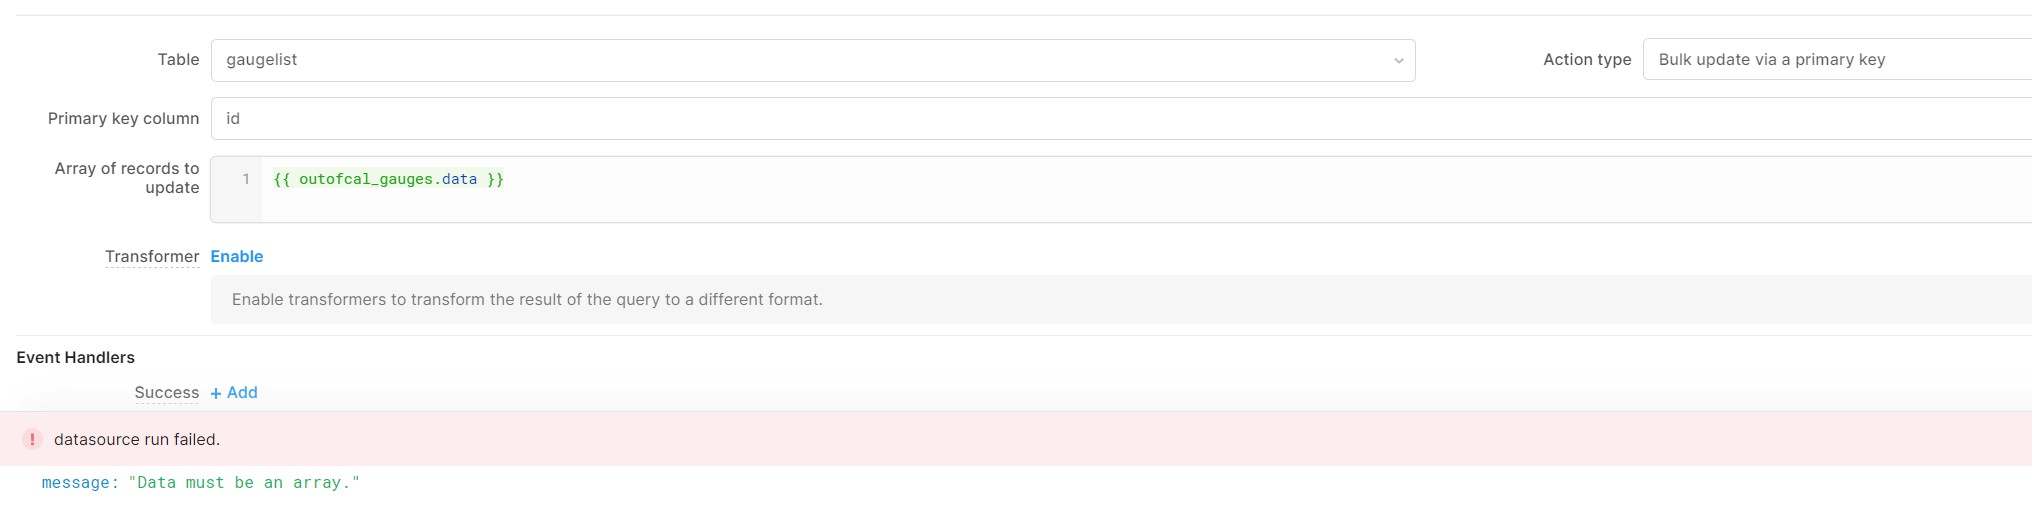This screenshot has width=2032, height=532.
Task: Add a Success event handler
Action: [234, 392]
